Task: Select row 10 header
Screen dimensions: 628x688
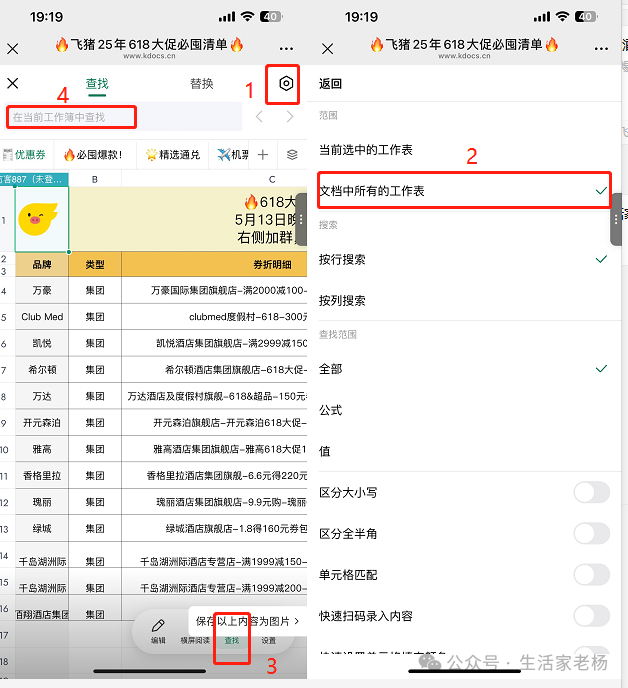Action: click(5, 449)
